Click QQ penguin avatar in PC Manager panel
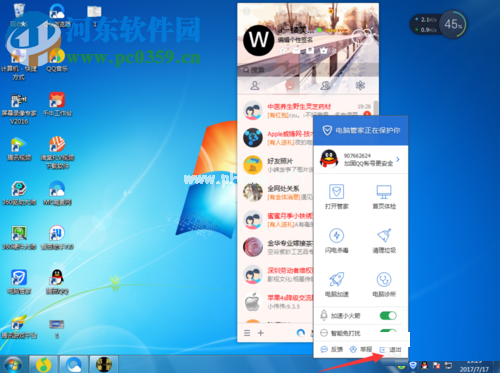 [x=329, y=159]
